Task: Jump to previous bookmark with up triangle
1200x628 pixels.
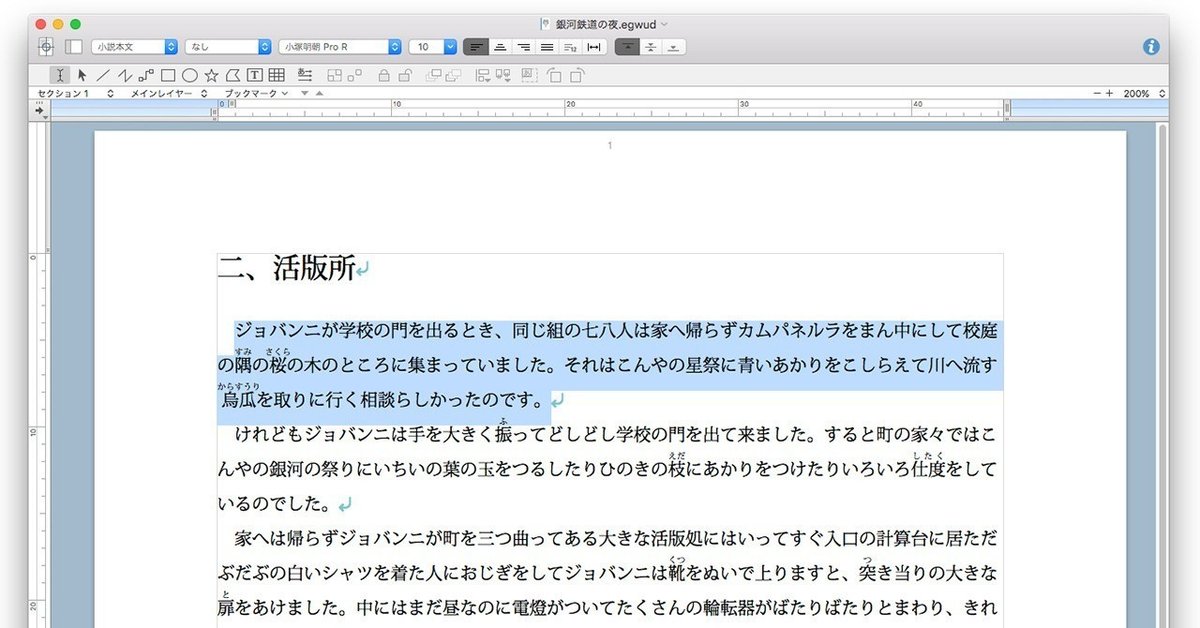Action: [319, 93]
